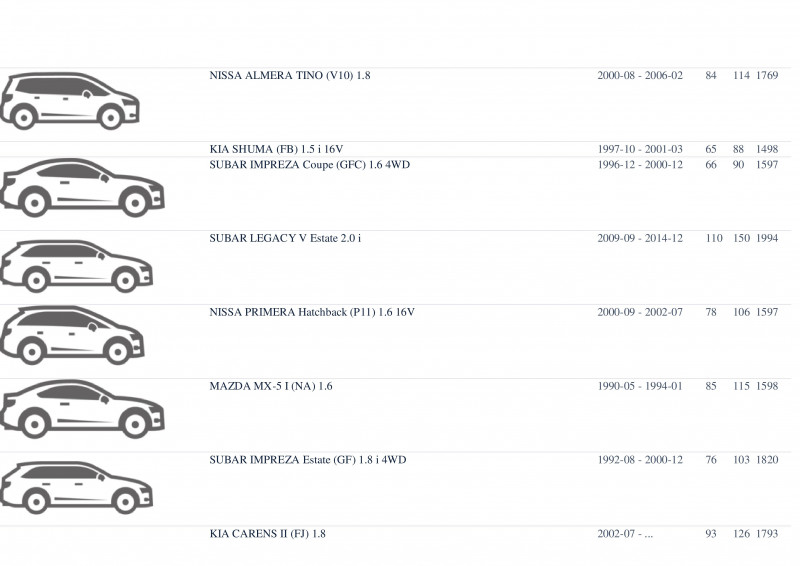The image size is (800, 566).
Task: Click the 2002-07 - ... date for KIA CARENS
Action: pyautogui.click(x=625, y=534)
